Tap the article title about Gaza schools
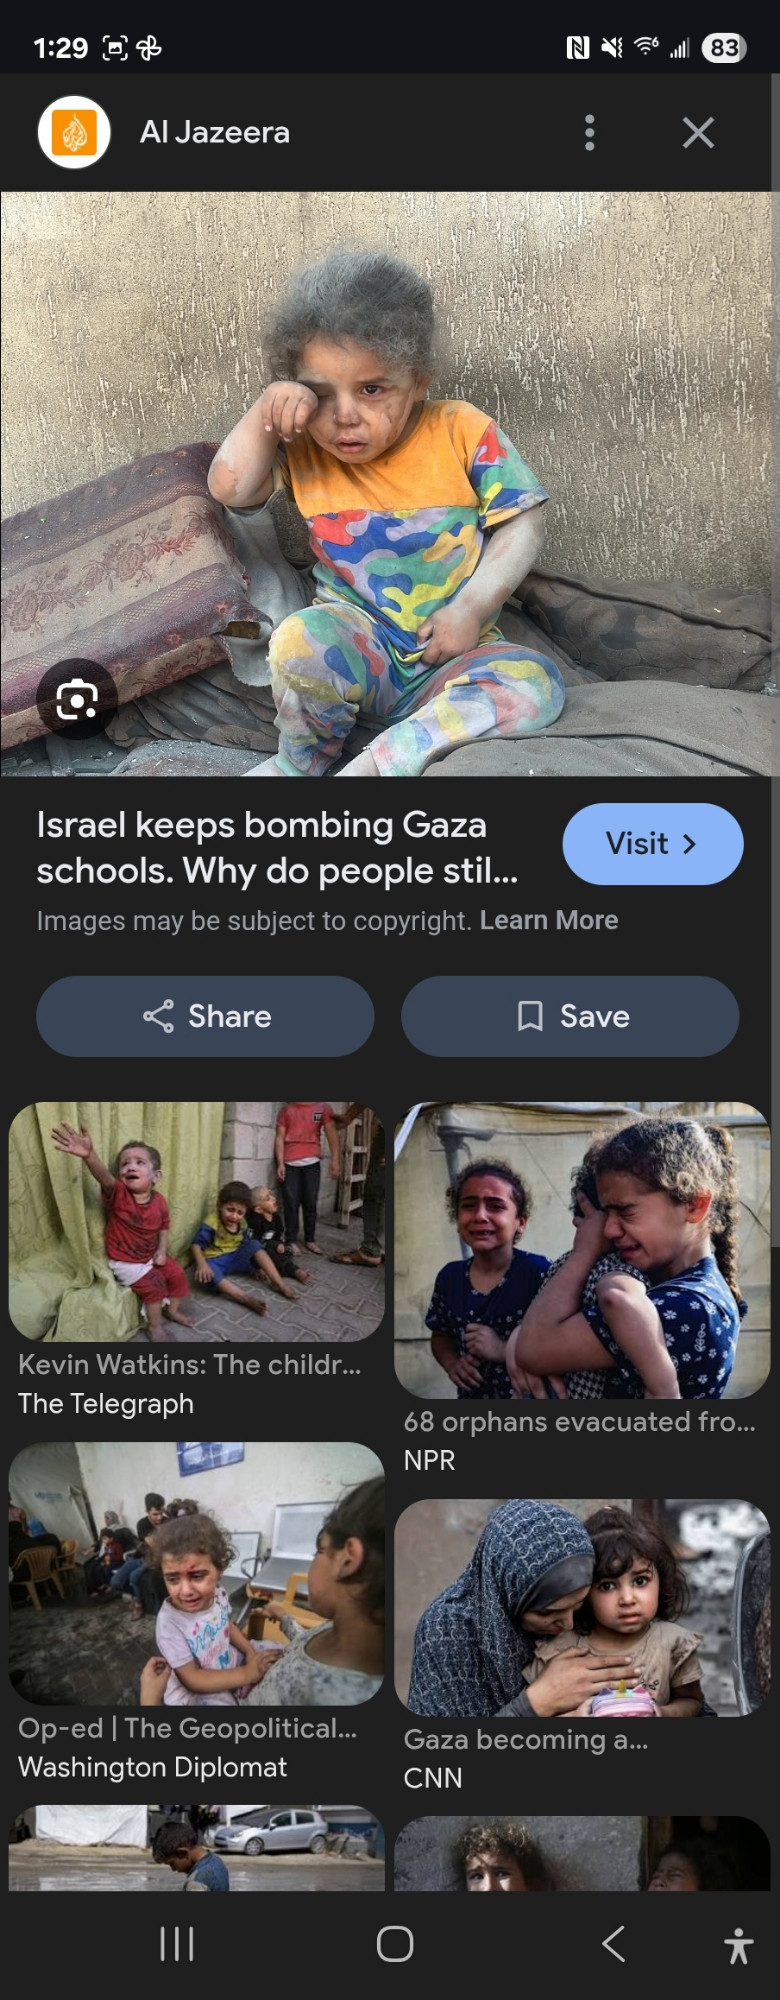The height and width of the screenshot is (2000, 780). tap(278, 848)
